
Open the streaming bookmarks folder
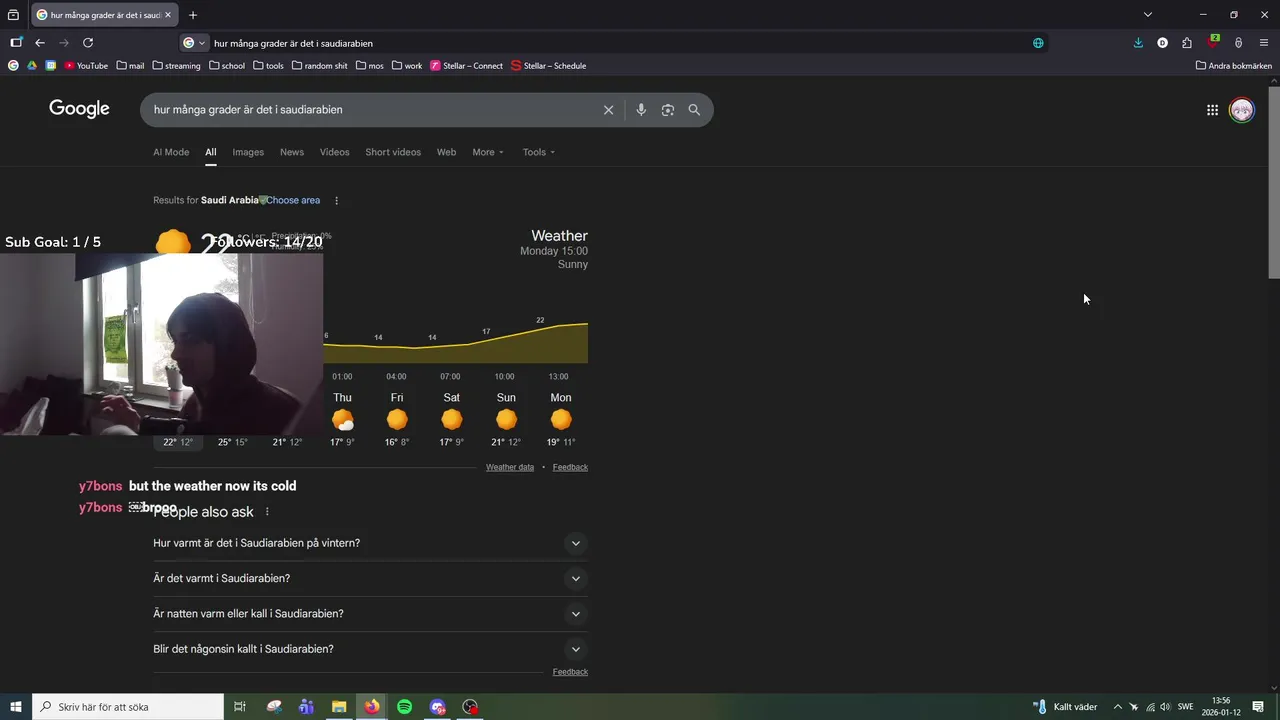click(176, 66)
